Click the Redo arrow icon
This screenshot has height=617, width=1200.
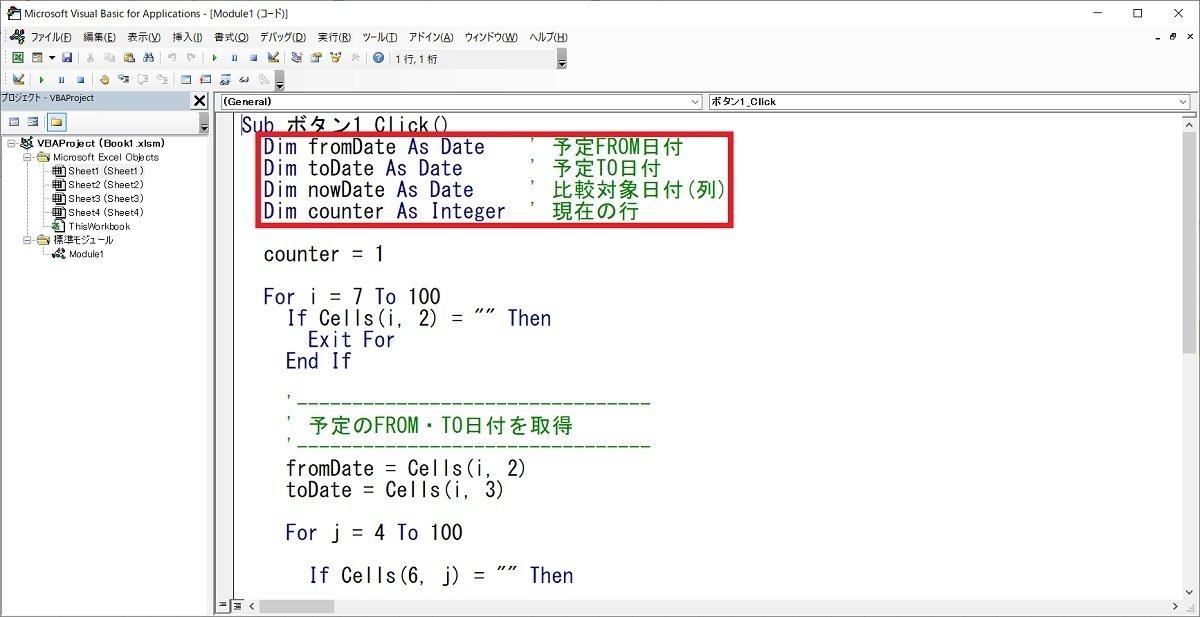click(x=191, y=58)
